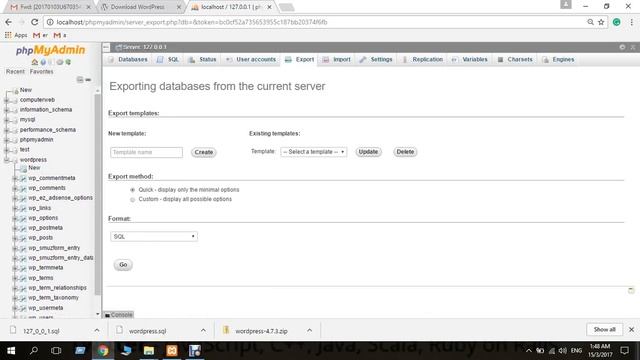
Task: Click the Delete template button
Action: pyautogui.click(x=405, y=152)
